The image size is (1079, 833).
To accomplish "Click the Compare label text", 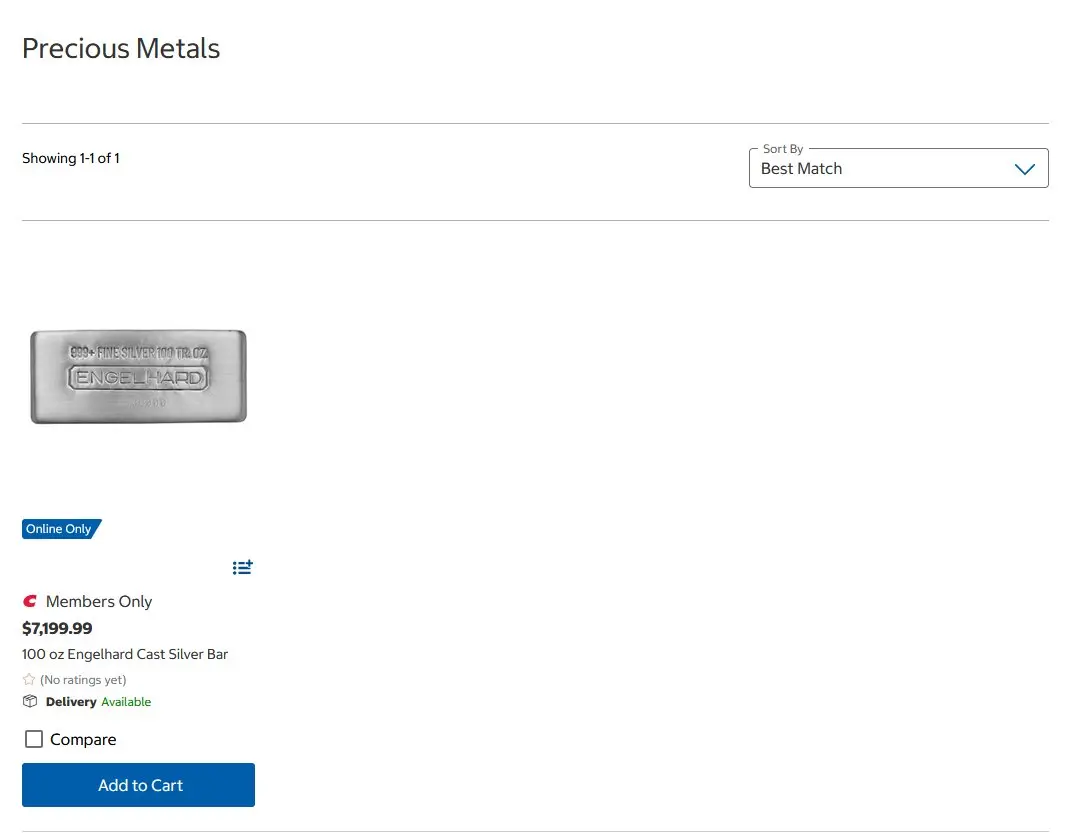I will pyautogui.click(x=83, y=739).
